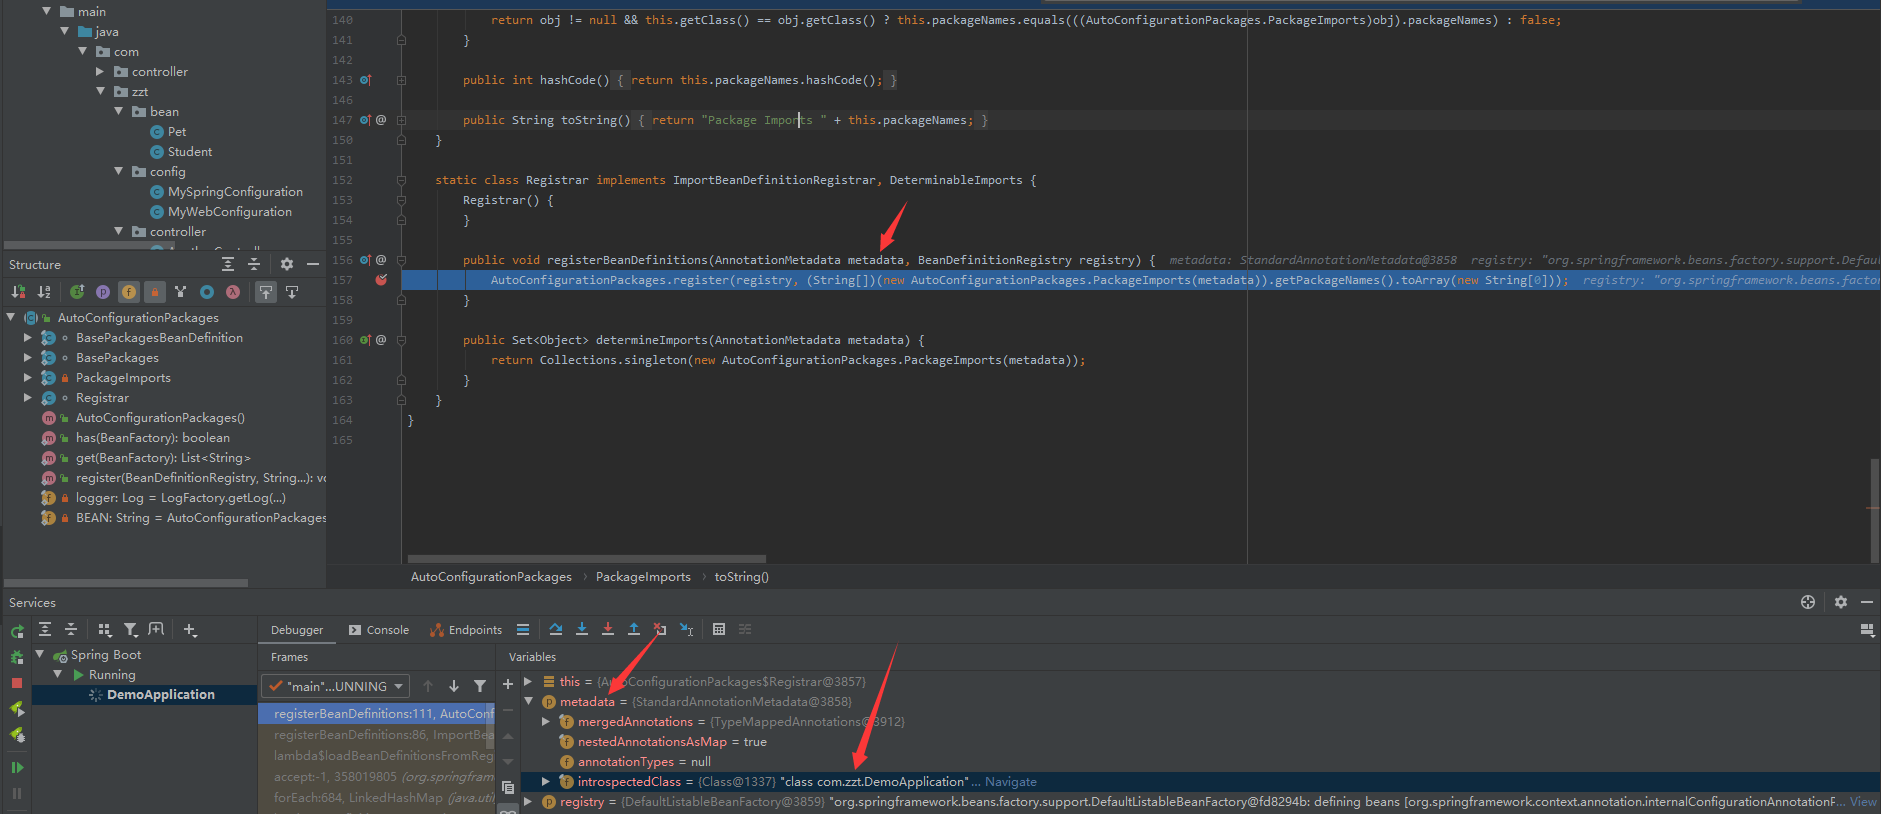Click Force Step Into icon
The image size is (1881, 814).
pos(608,629)
